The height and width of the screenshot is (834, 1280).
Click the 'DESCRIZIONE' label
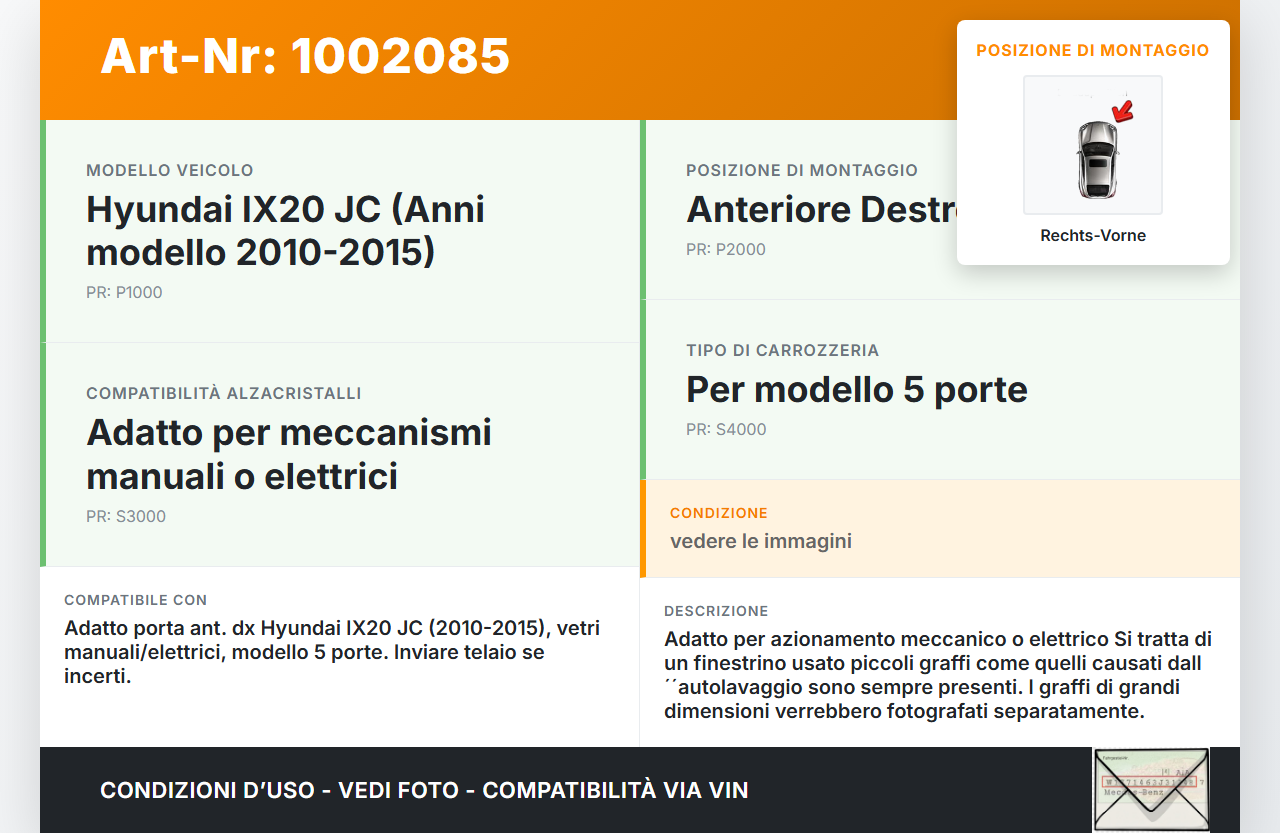(x=716, y=611)
